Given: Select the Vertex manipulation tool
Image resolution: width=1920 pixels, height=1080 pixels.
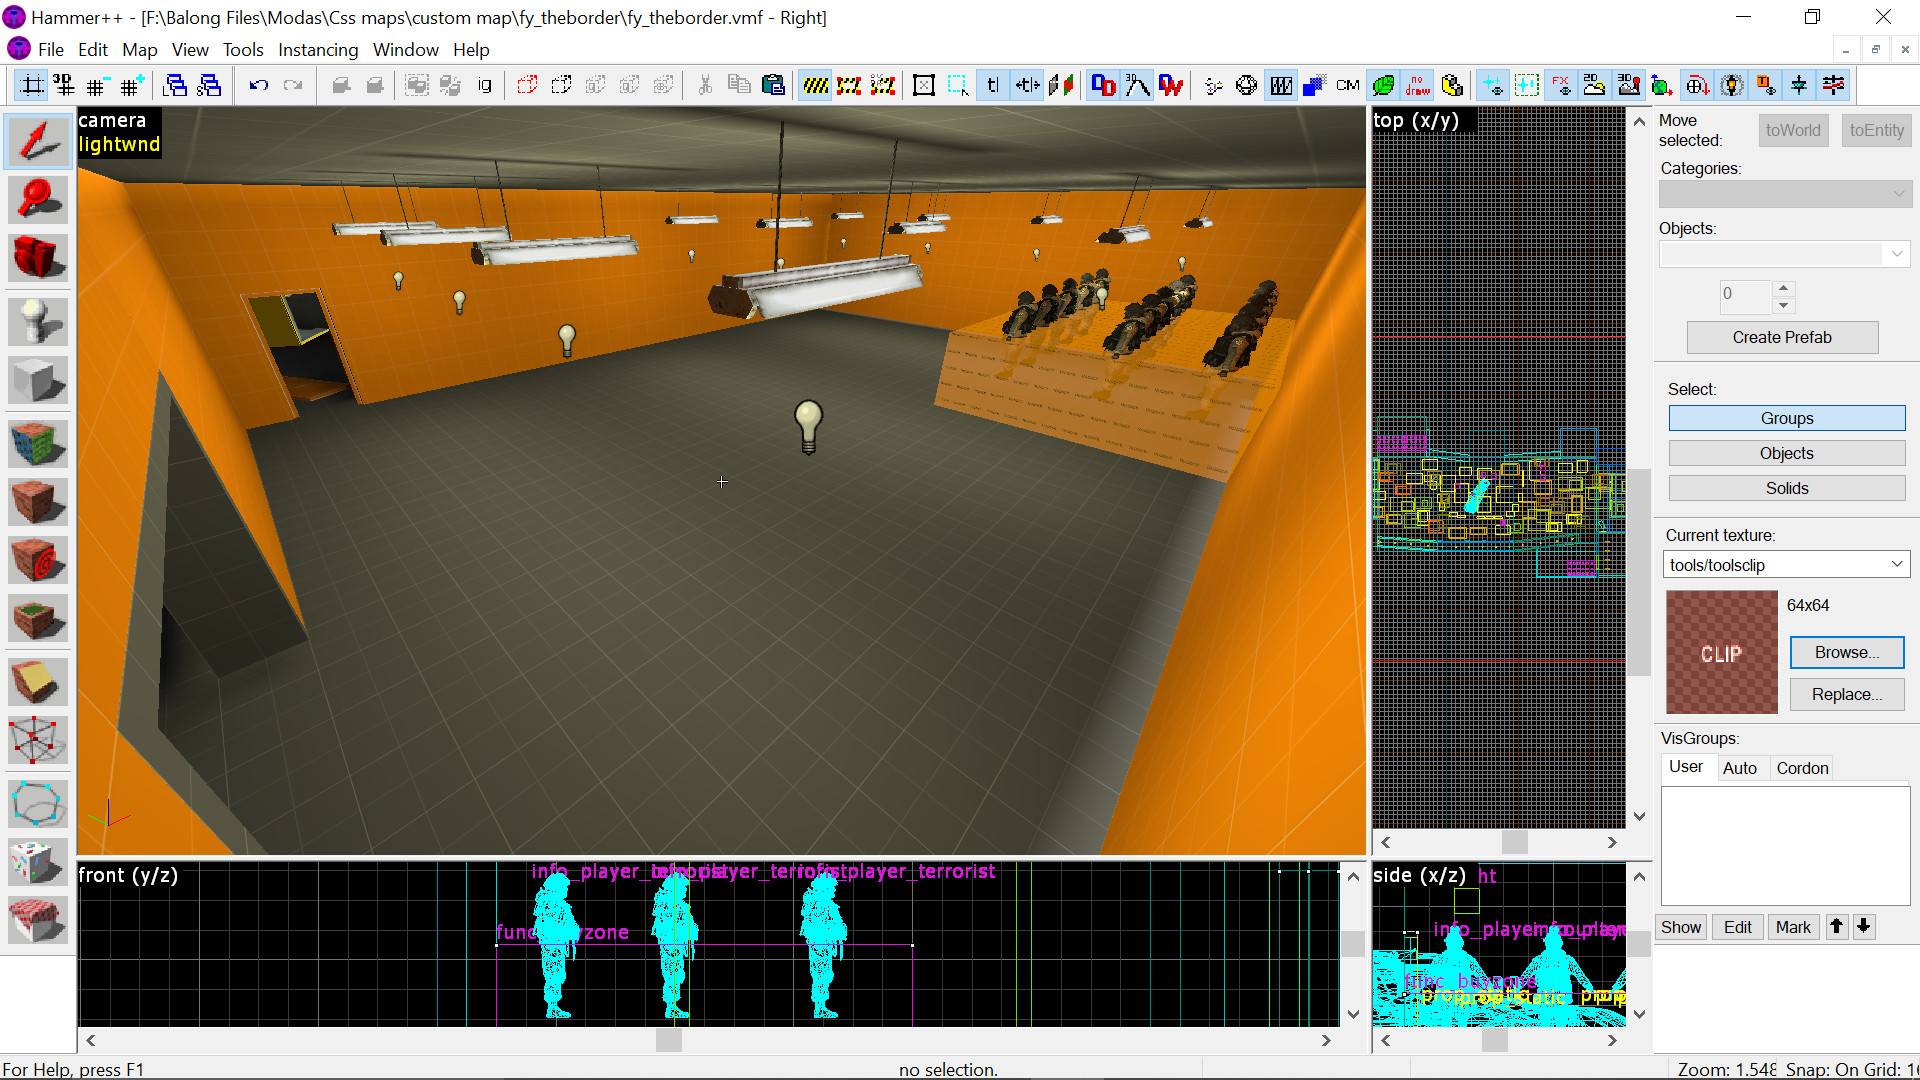Looking at the screenshot, I should click(37, 741).
